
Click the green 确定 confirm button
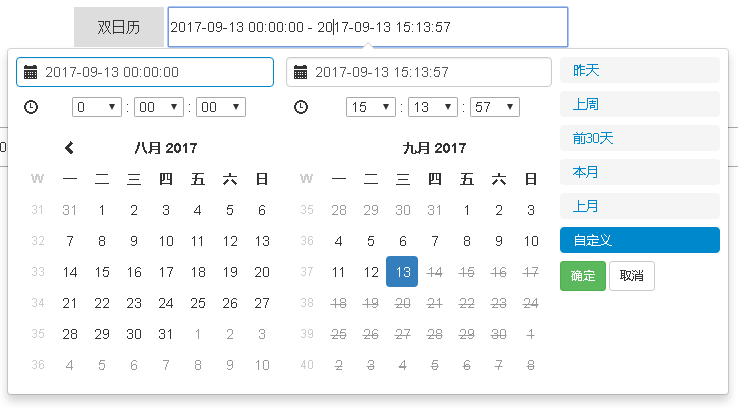point(582,276)
